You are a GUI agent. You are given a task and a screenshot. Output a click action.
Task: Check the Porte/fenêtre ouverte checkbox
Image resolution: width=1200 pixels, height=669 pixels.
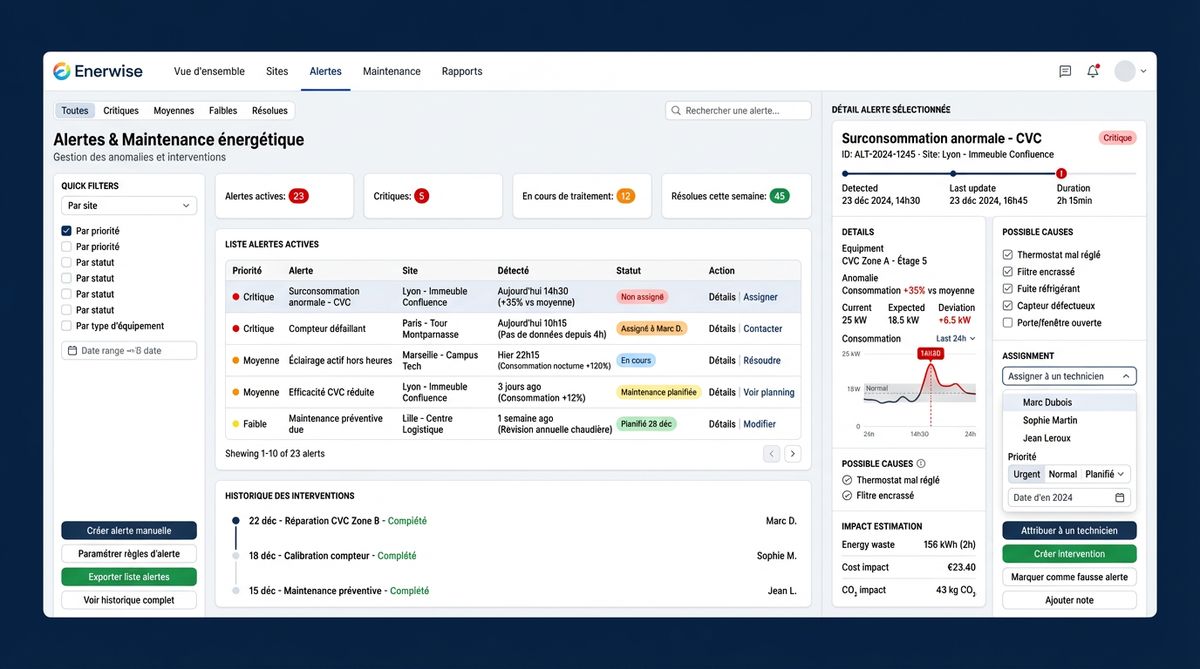point(1008,323)
